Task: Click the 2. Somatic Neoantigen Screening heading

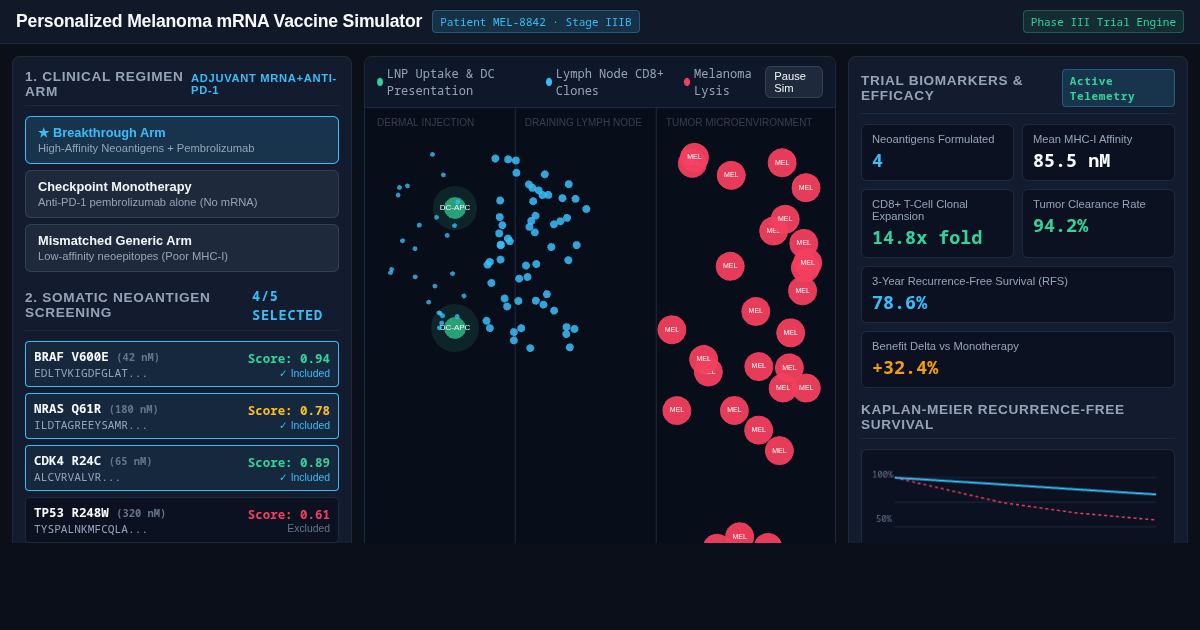Action: [118, 305]
